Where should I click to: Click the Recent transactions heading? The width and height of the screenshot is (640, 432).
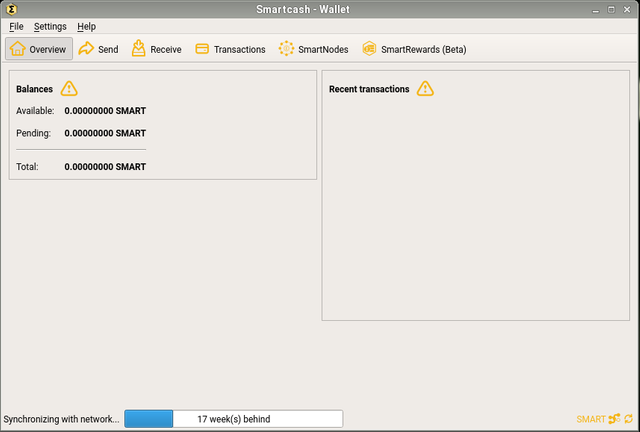click(369, 89)
